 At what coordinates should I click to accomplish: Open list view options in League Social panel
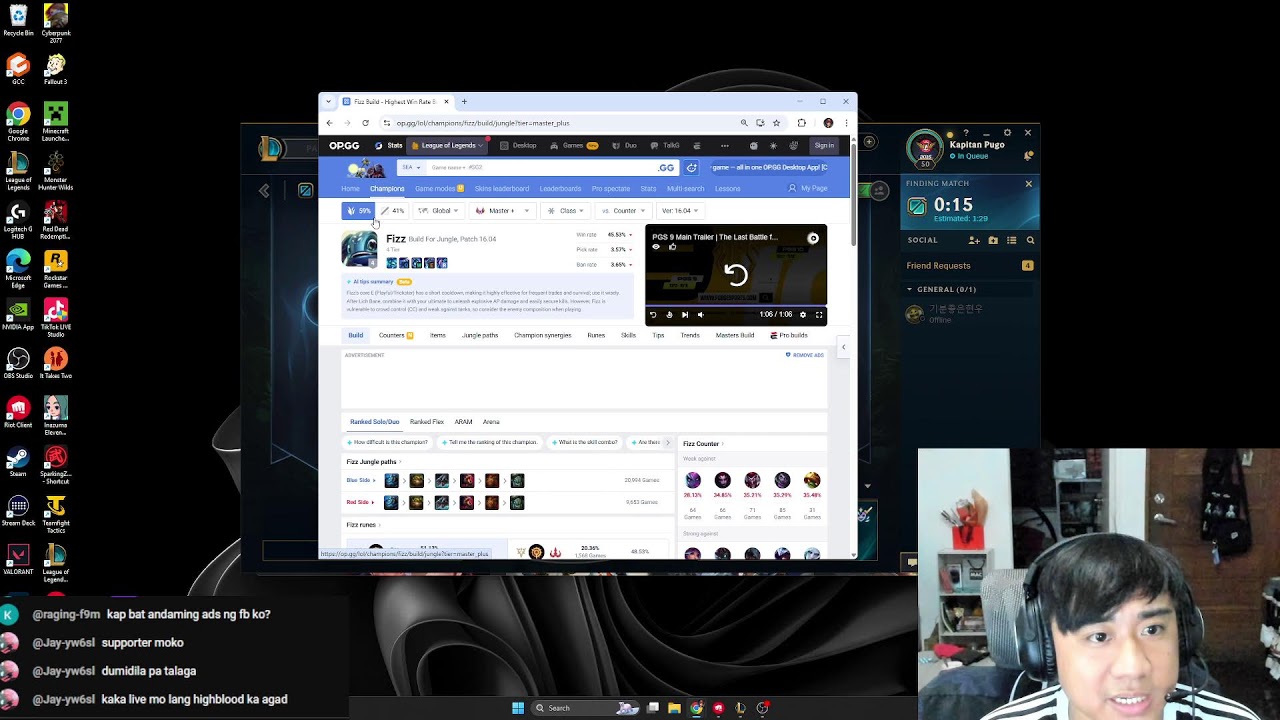point(1012,240)
